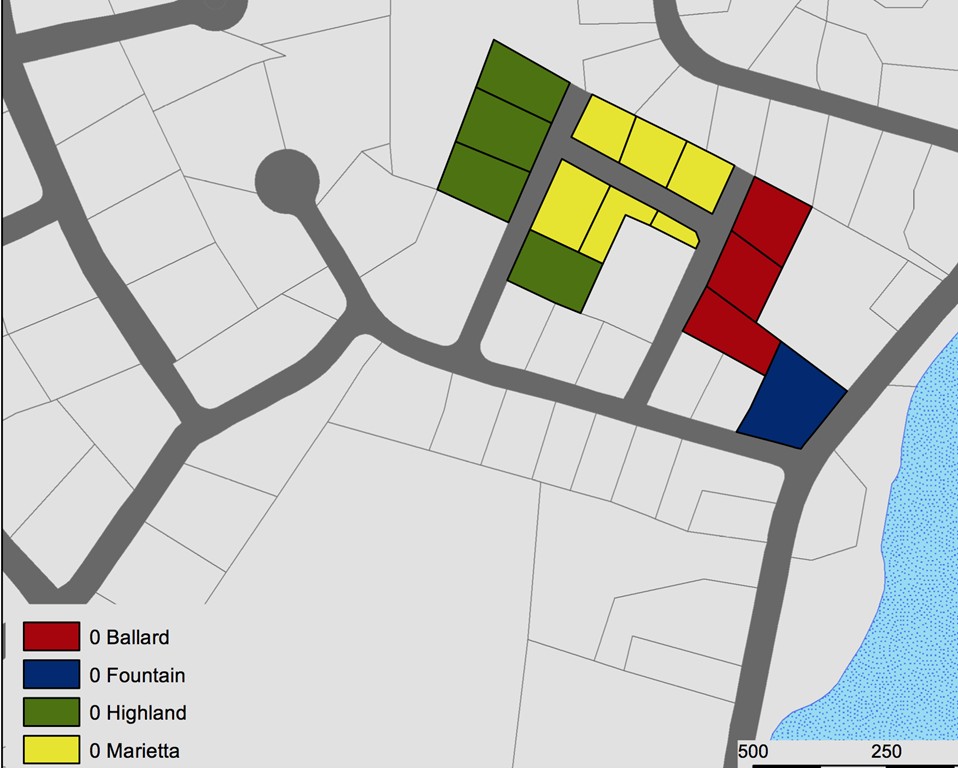Select the '0 Highland' legend label

click(x=138, y=713)
